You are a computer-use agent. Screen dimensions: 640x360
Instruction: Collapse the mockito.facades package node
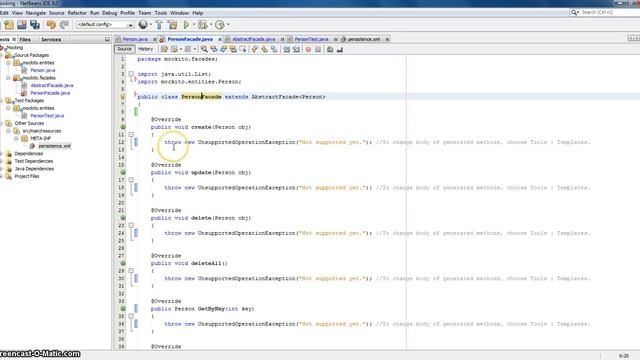(x=8, y=78)
